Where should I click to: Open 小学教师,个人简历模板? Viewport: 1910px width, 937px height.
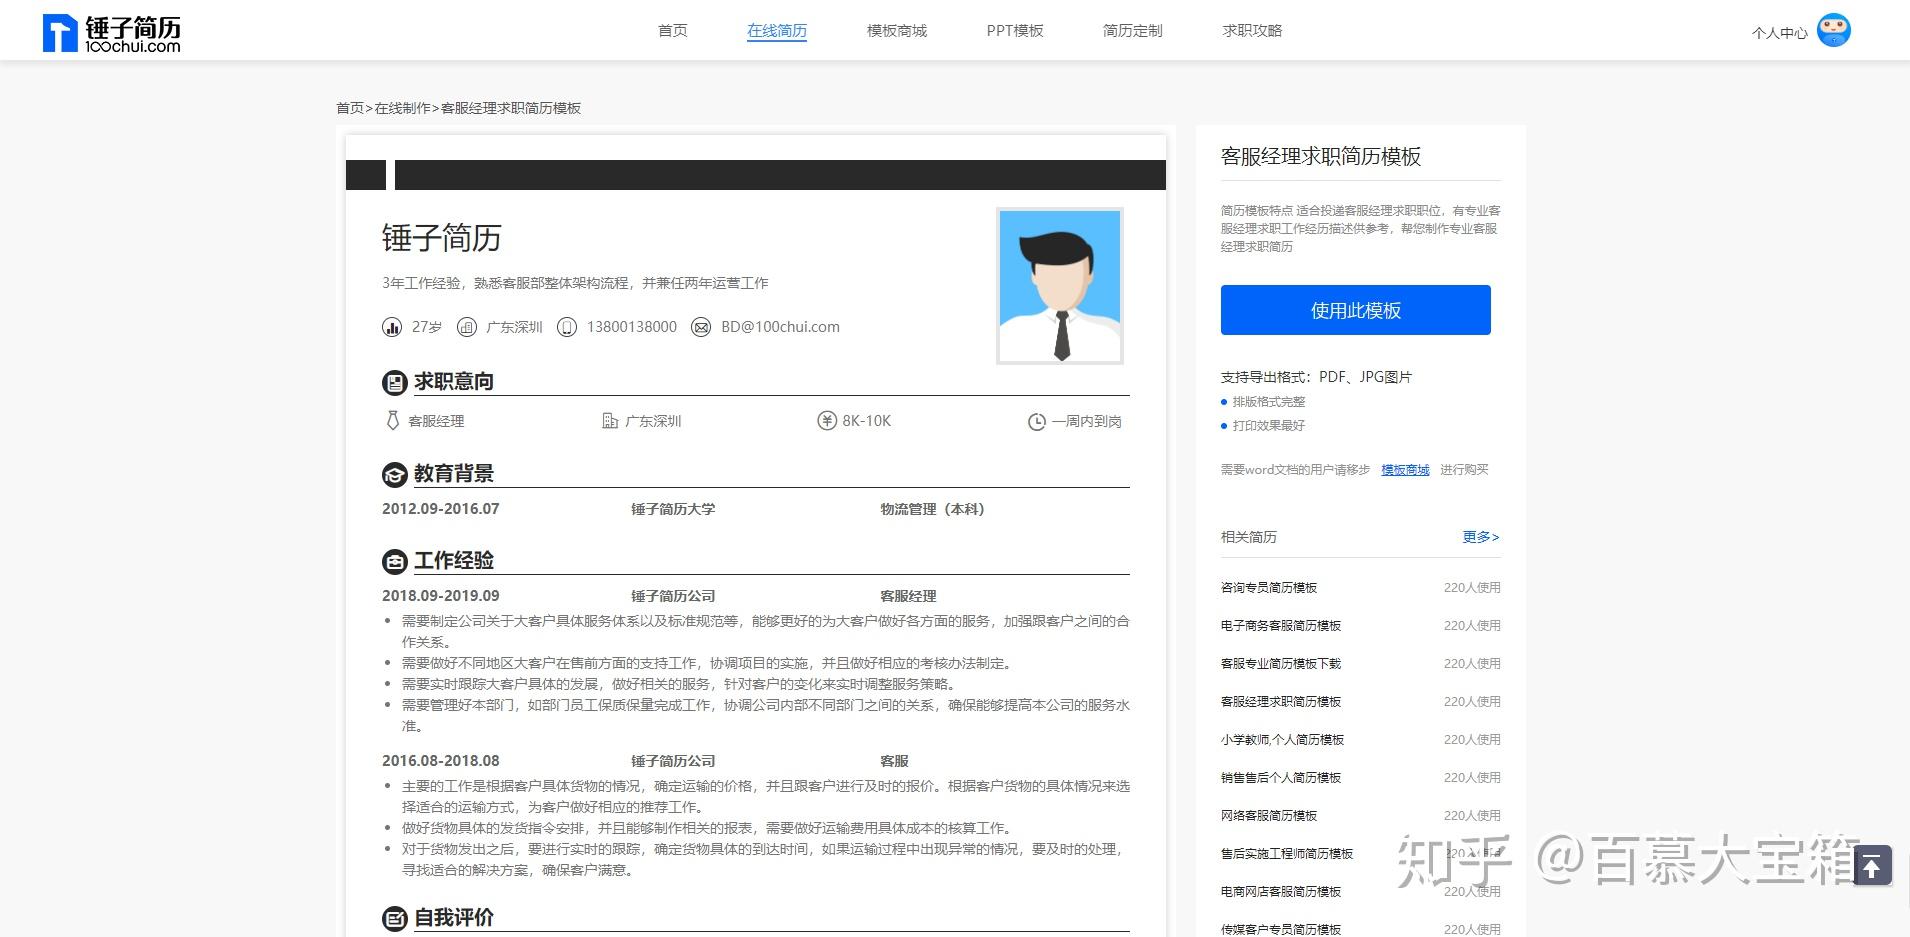point(1282,740)
